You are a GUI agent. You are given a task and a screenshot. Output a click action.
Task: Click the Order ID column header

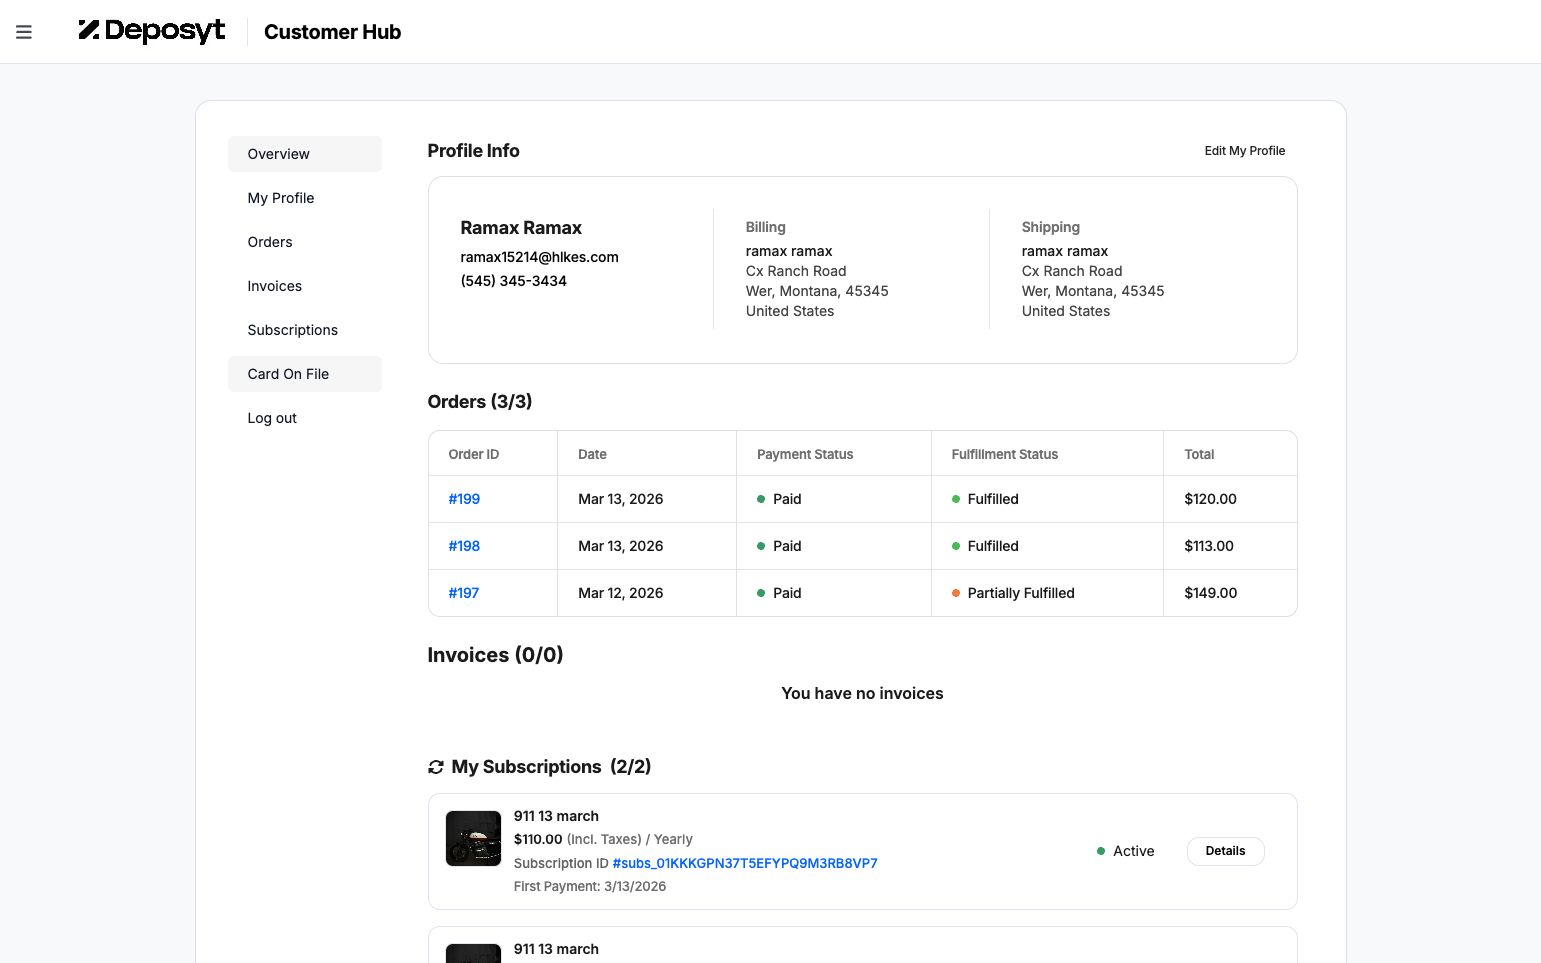pos(474,454)
